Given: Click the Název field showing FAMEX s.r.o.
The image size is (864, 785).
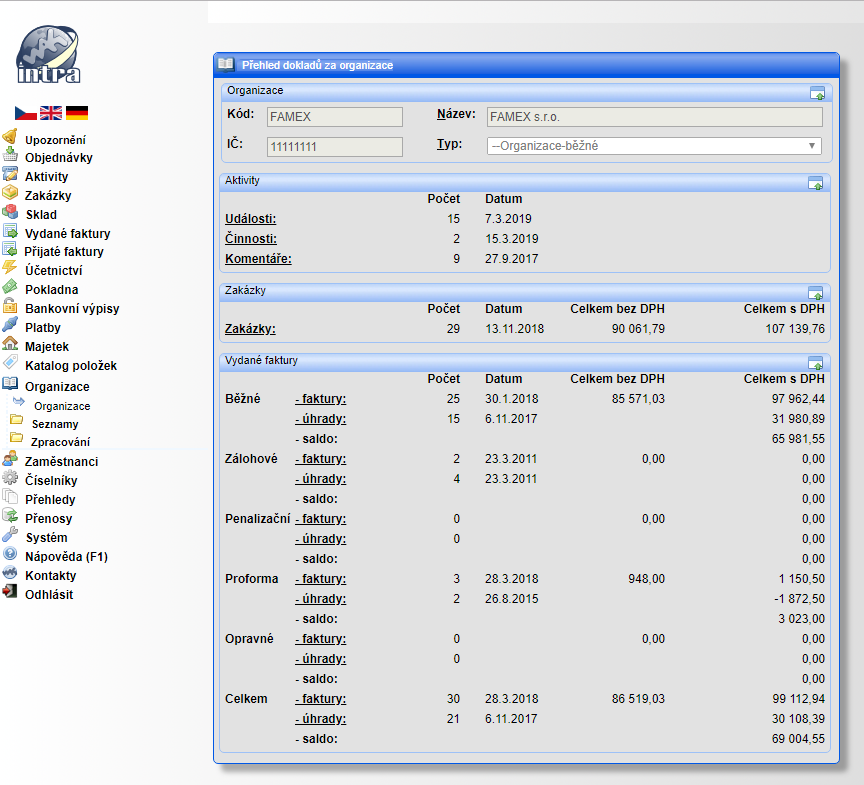Looking at the screenshot, I should click(x=654, y=117).
